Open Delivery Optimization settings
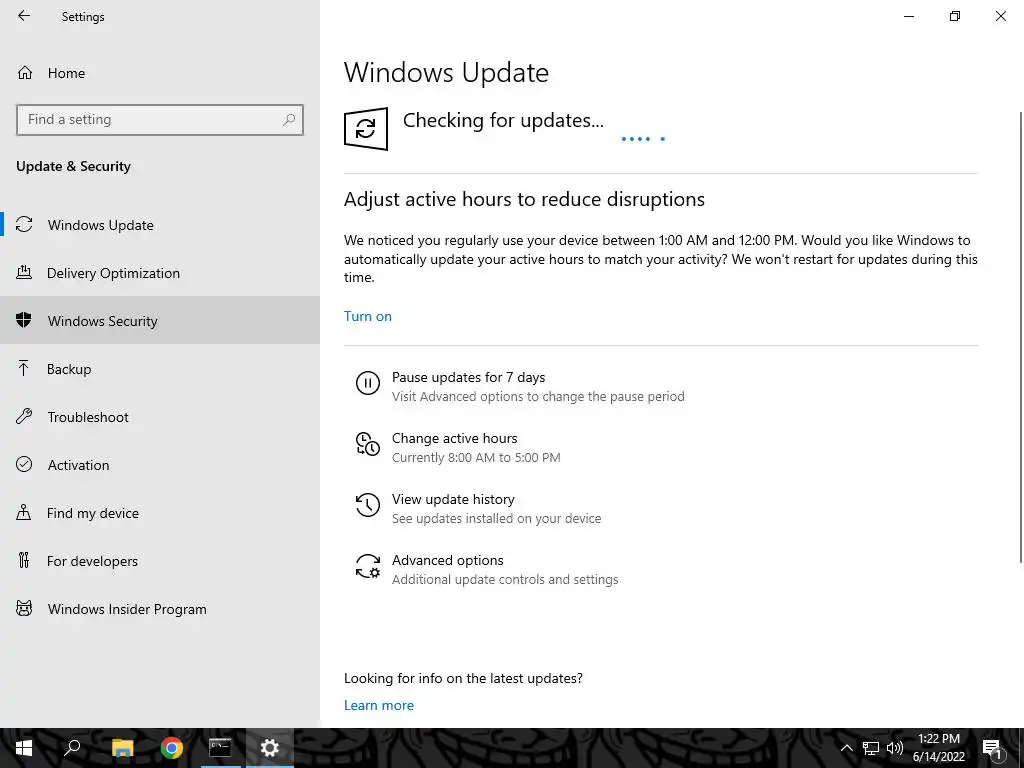1024x768 pixels. 160,273
